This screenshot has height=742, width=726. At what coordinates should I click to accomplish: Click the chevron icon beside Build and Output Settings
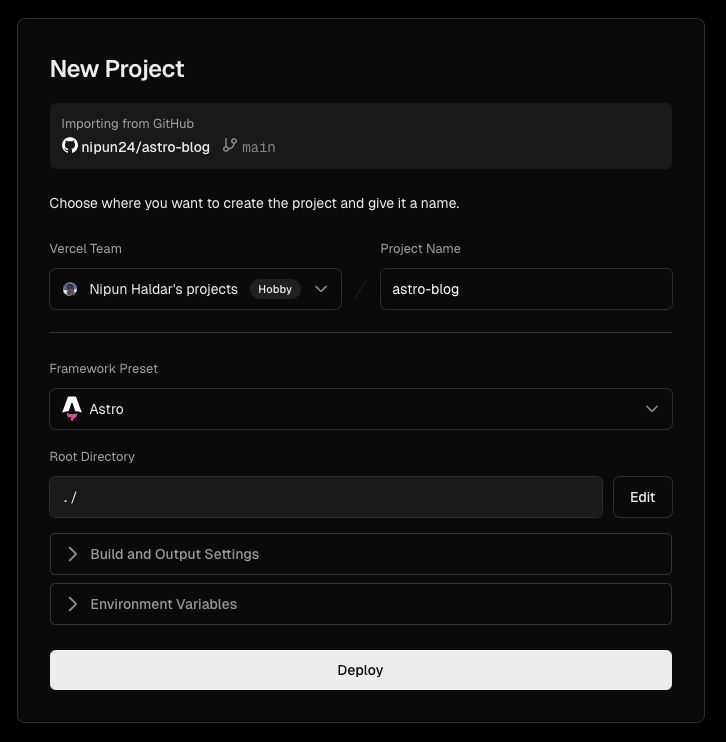[x=72, y=554]
